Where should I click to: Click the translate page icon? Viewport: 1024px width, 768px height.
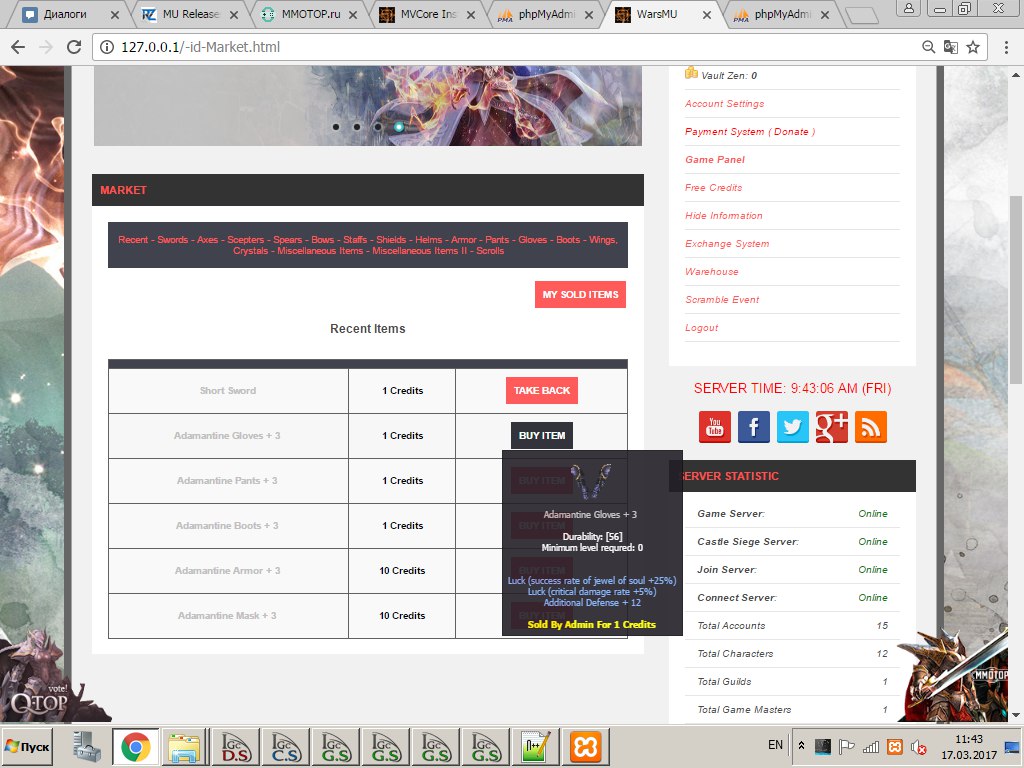951,47
